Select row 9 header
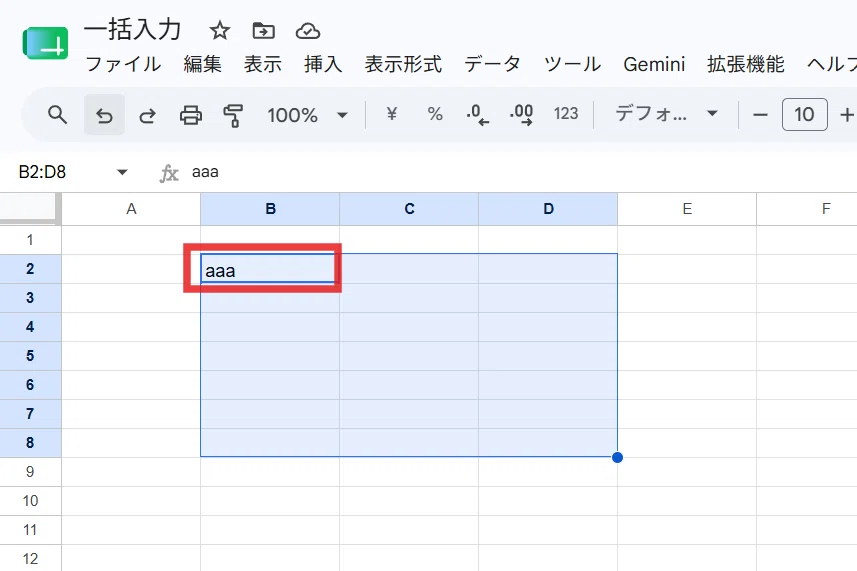The image size is (857, 571). (x=30, y=472)
